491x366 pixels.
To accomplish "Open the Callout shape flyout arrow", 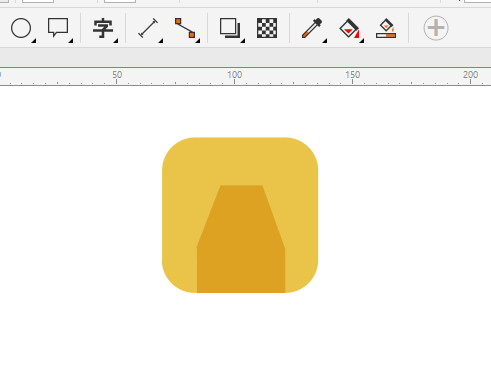I will click(x=71, y=41).
